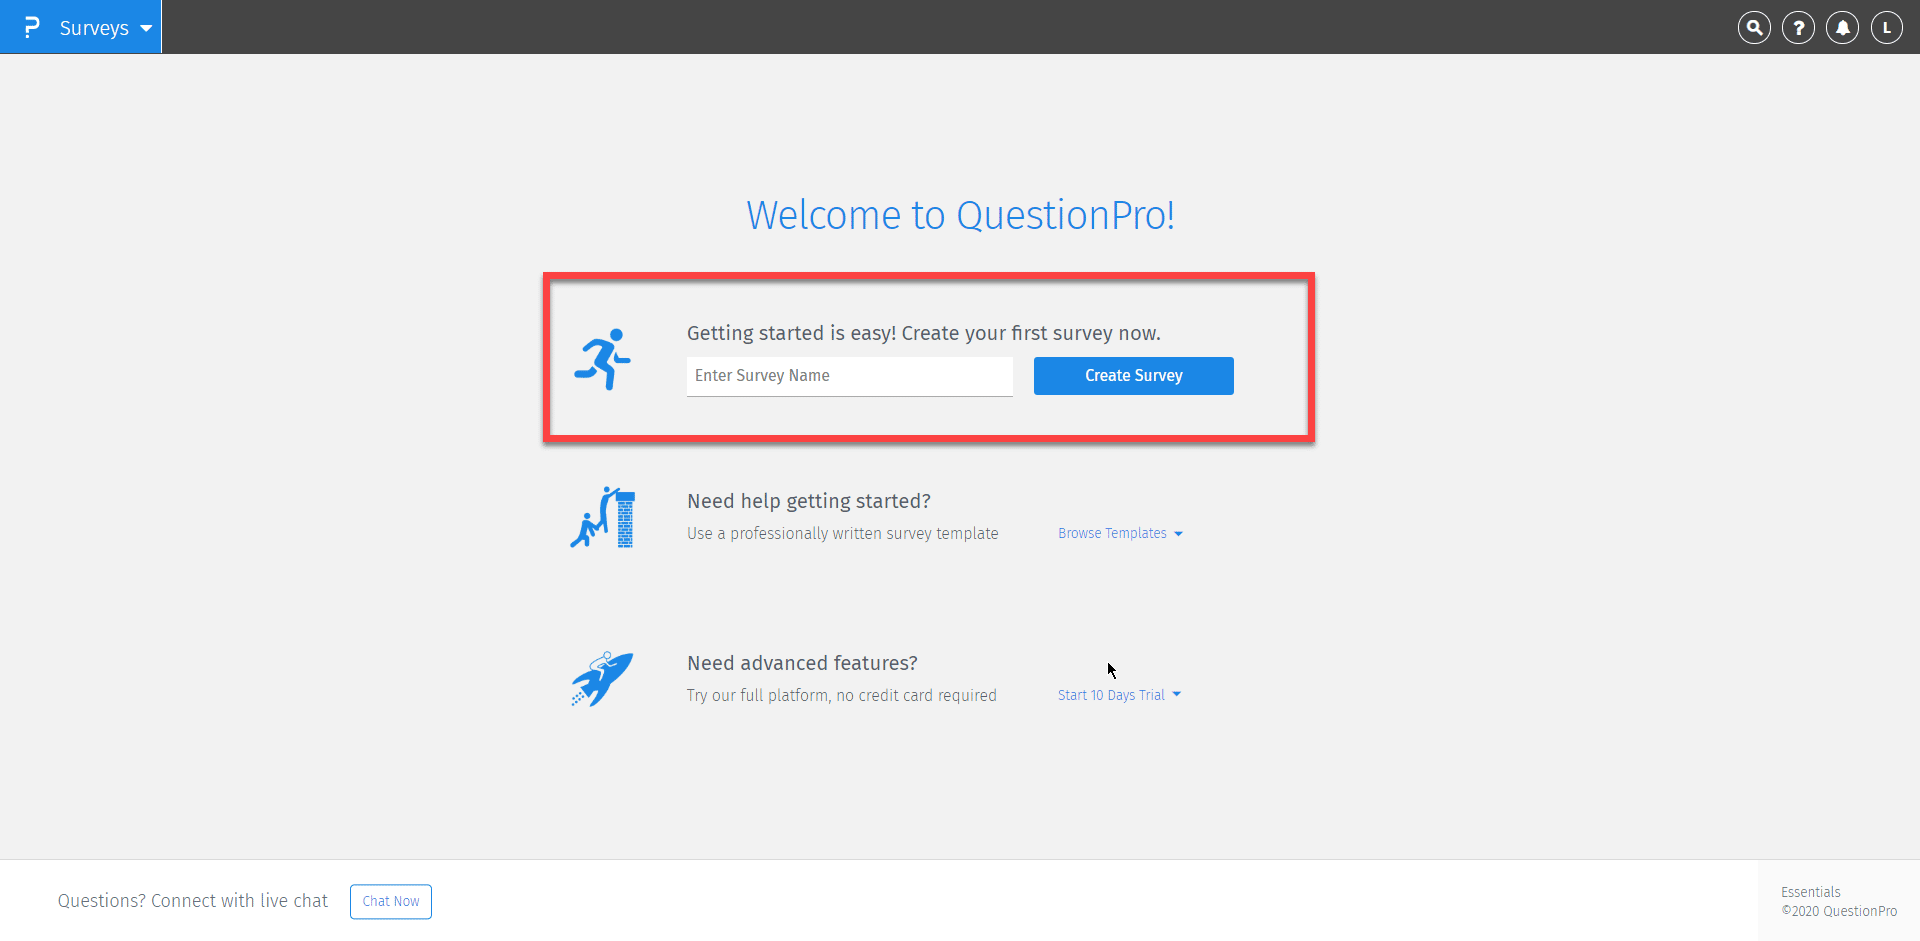This screenshot has height=941, width=1920.
Task: Open the notifications bell icon
Action: (1842, 28)
